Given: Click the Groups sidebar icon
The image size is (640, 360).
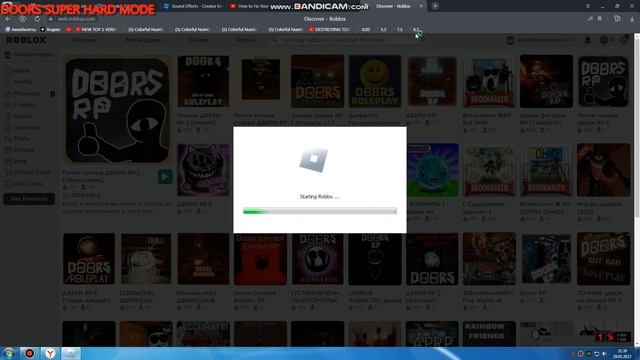Looking at the screenshot, I should pyautogui.click(x=8, y=150).
